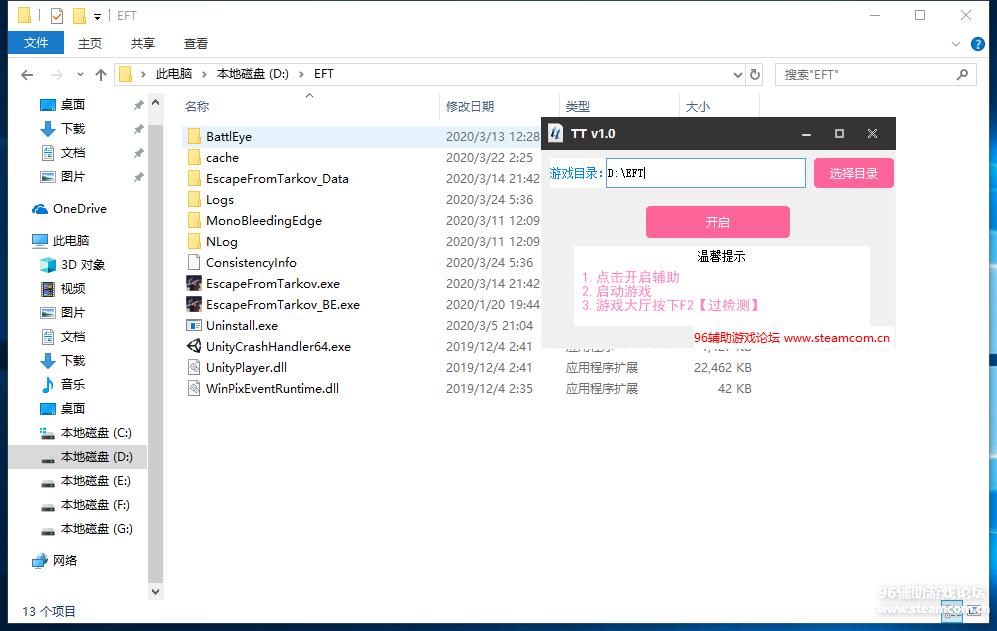Click the Properties icon in quick access toolbar
This screenshot has width=997, height=631.
pyautogui.click(x=56, y=16)
